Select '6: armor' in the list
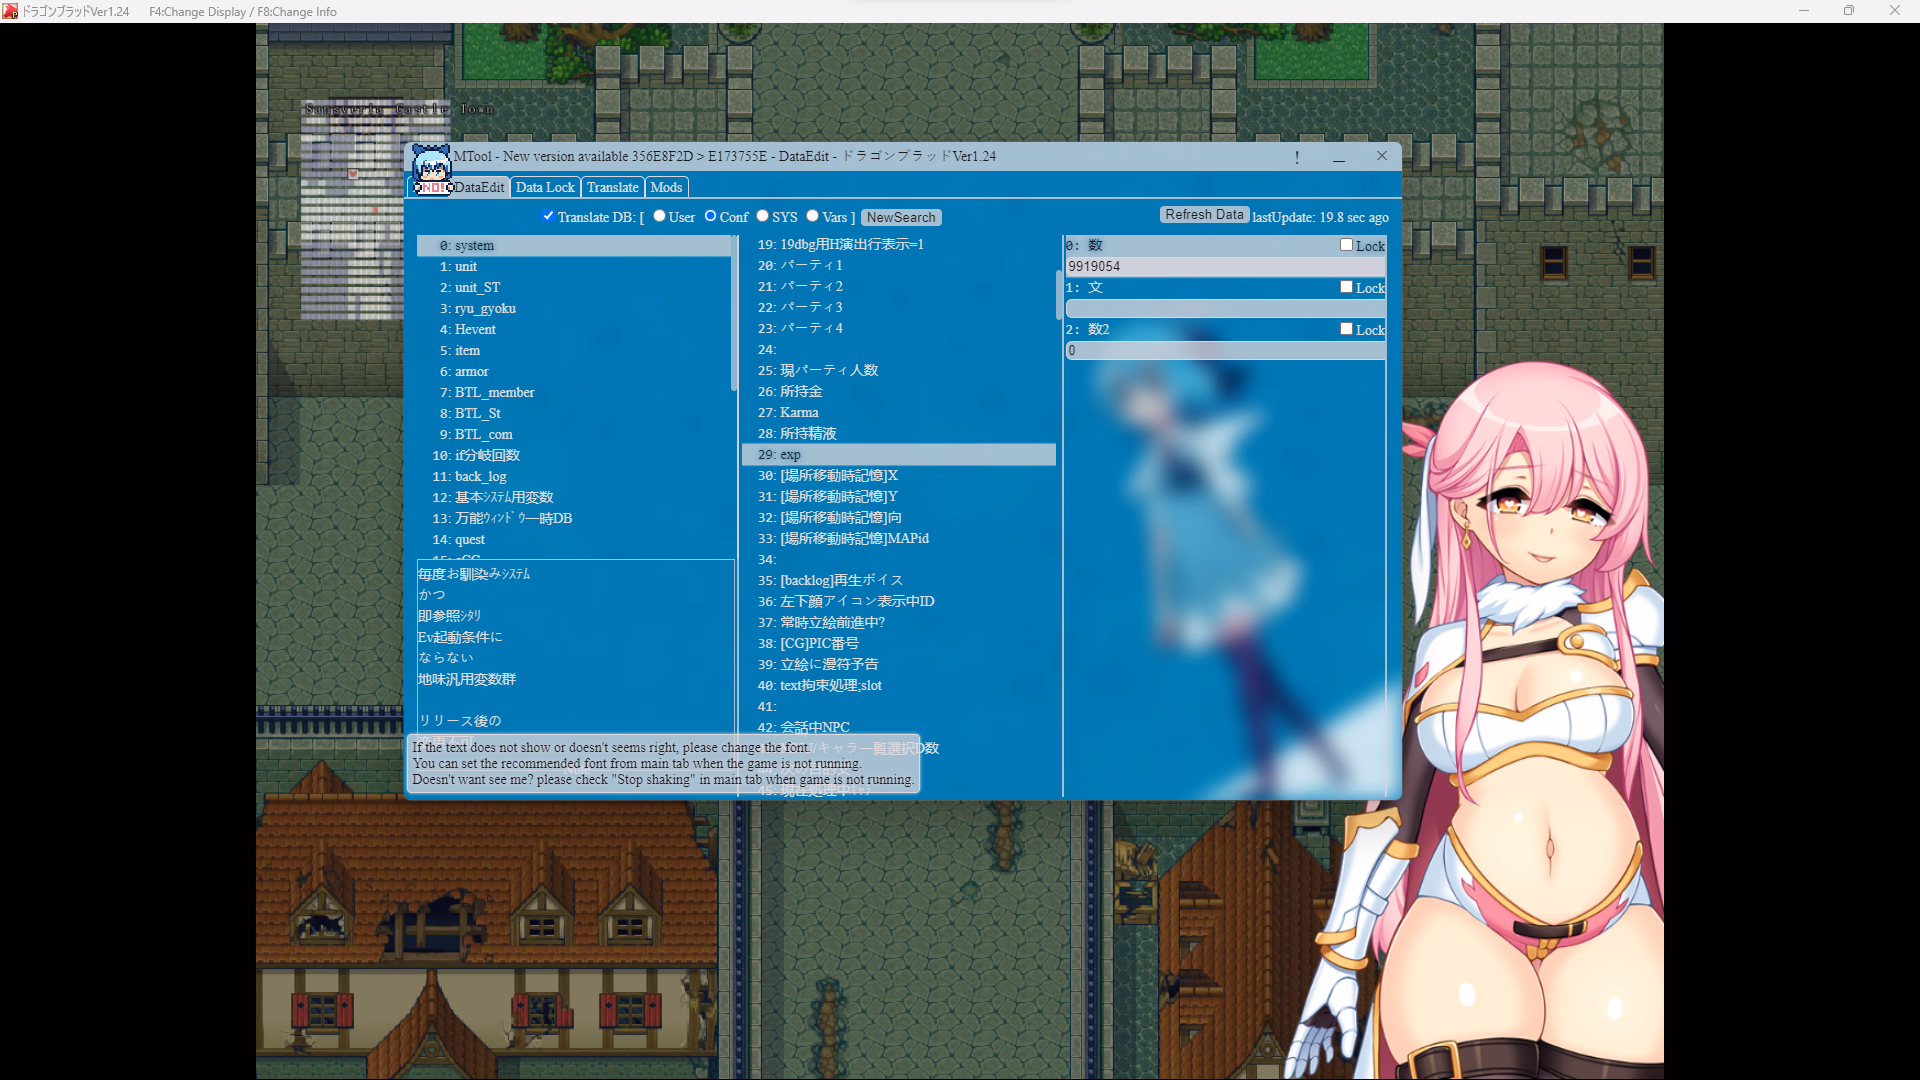This screenshot has width=1920, height=1080. pos(573,372)
